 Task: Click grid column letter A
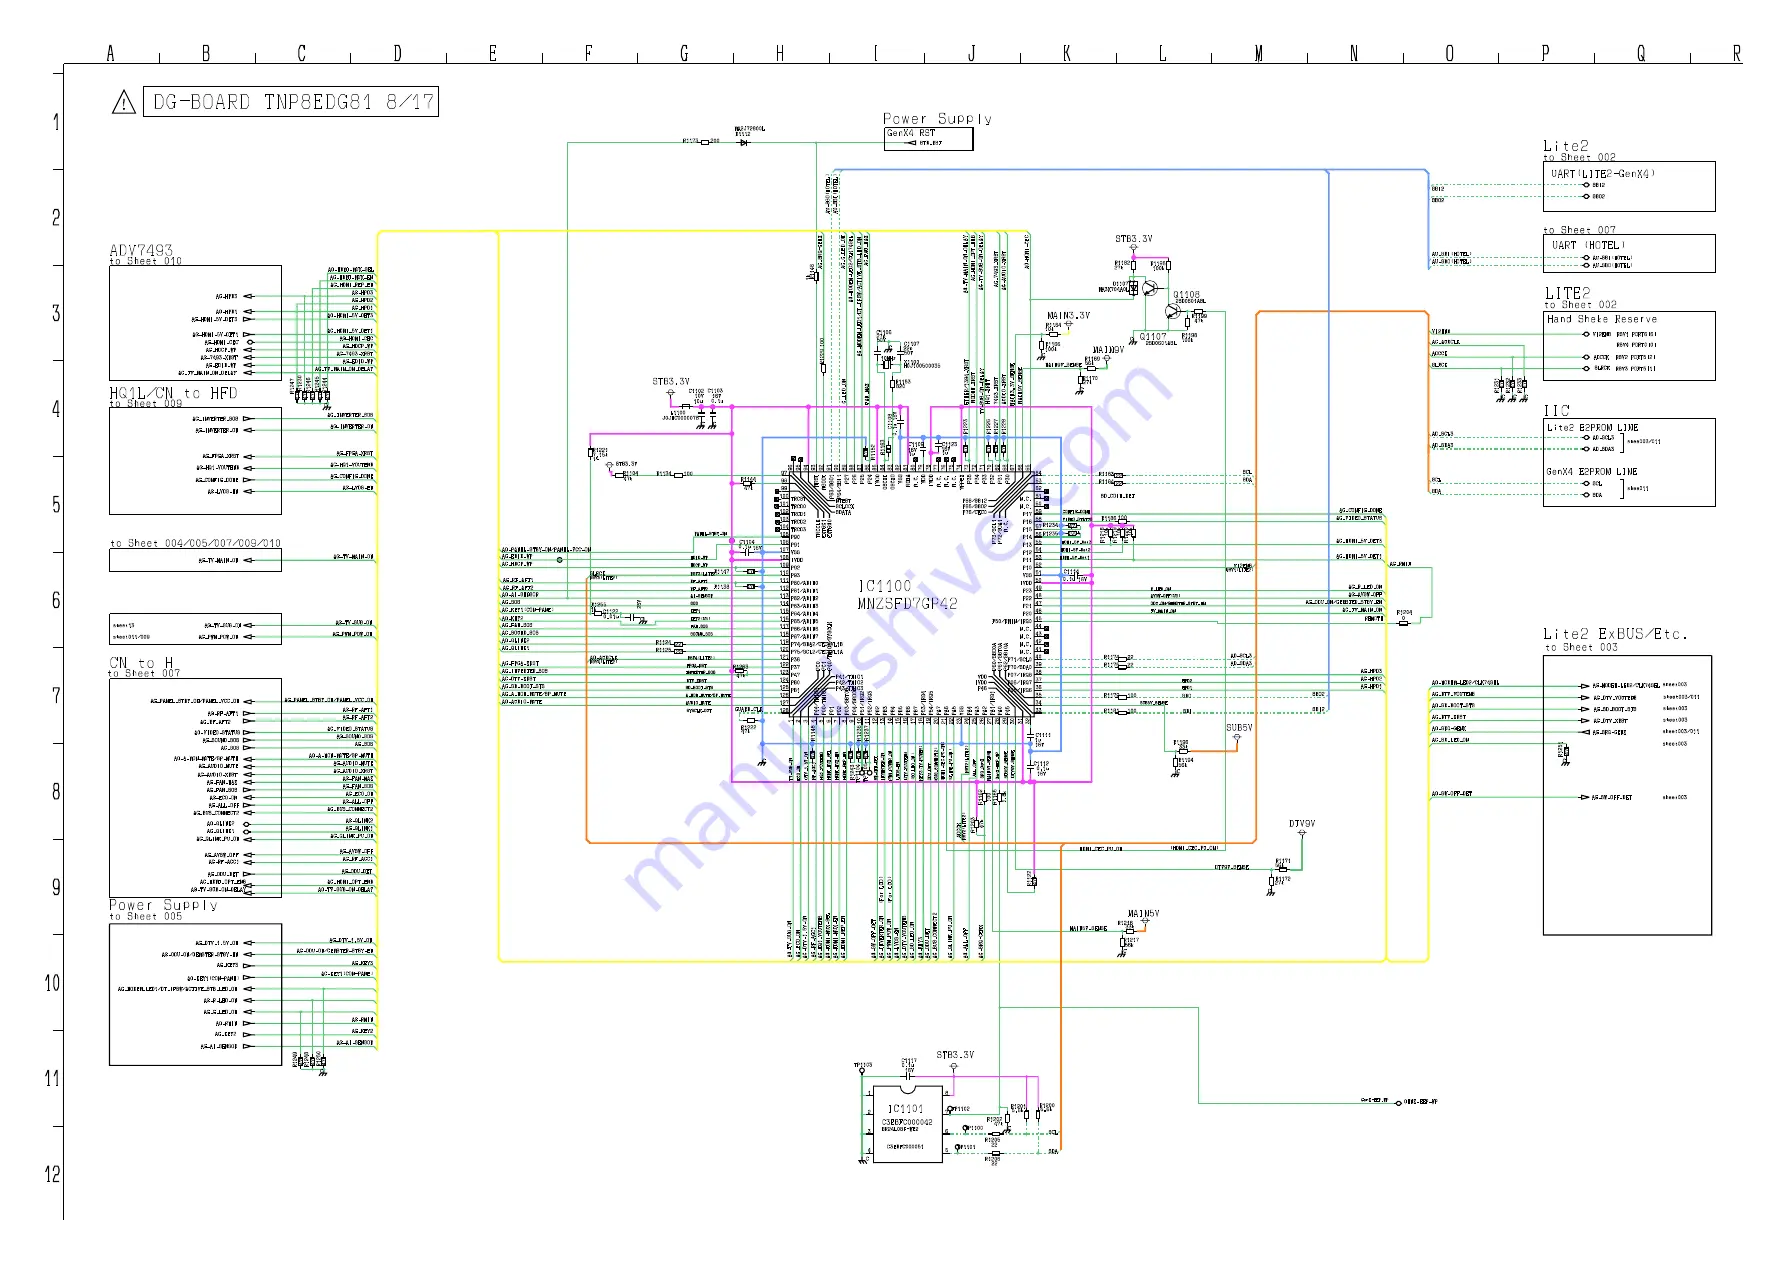111,54
